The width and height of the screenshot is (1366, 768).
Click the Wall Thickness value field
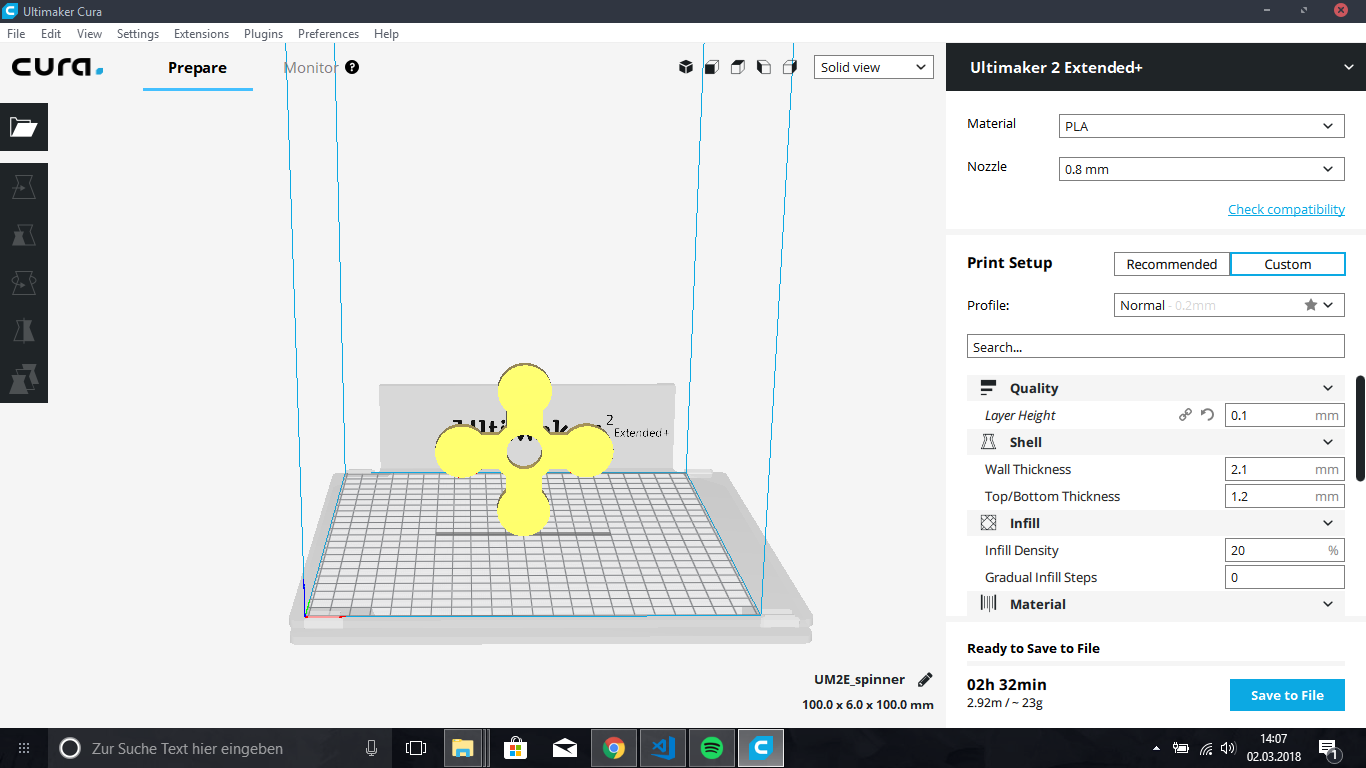[1285, 469]
